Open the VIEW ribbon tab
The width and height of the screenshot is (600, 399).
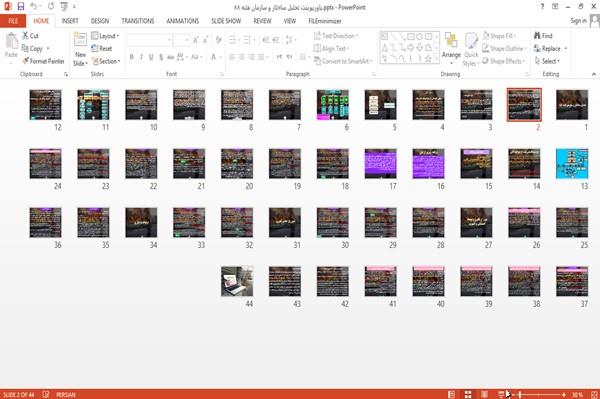pyautogui.click(x=290, y=21)
